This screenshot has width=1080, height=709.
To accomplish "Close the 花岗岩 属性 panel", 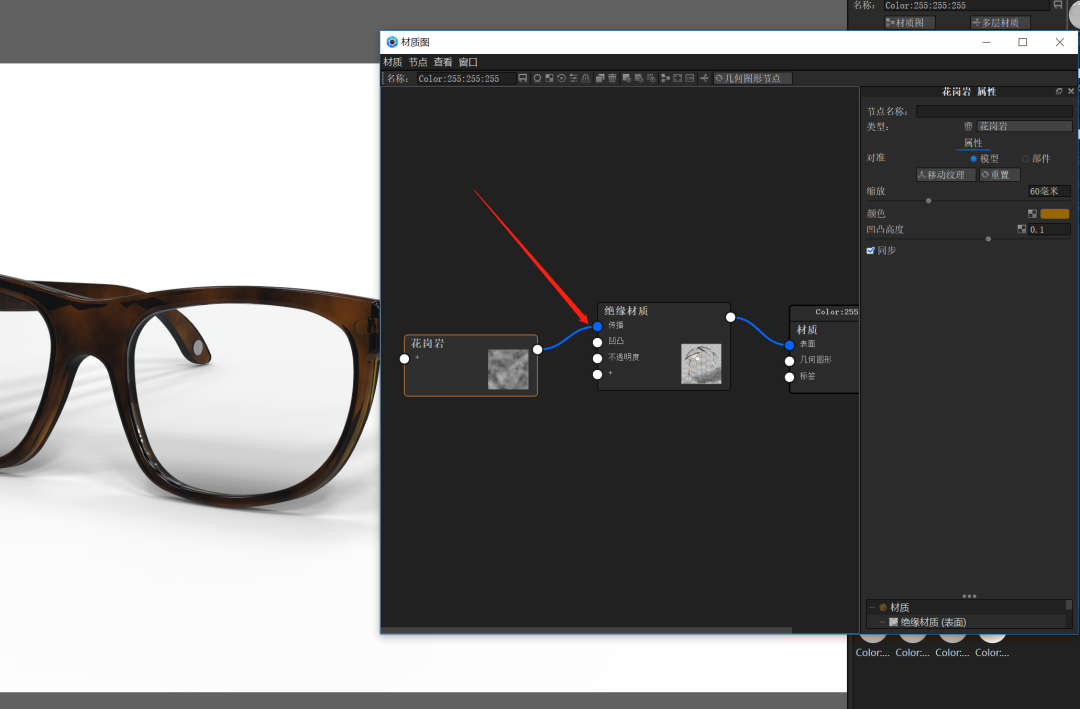I will point(1071,91).
